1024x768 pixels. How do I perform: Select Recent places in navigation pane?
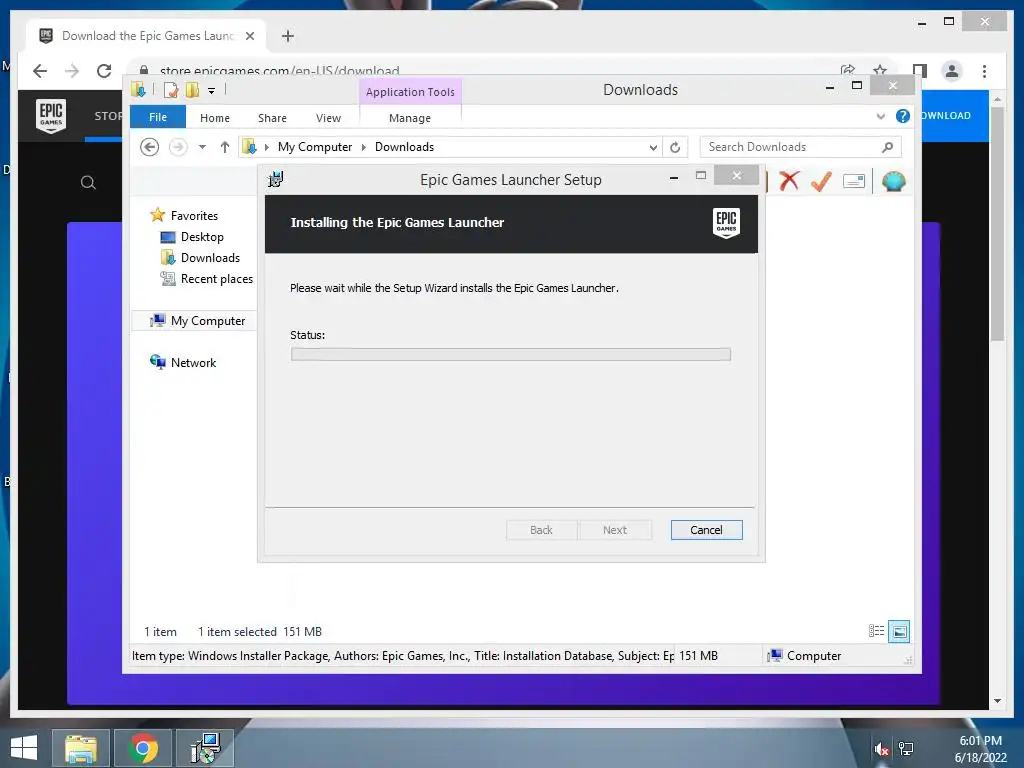(207, 279)
